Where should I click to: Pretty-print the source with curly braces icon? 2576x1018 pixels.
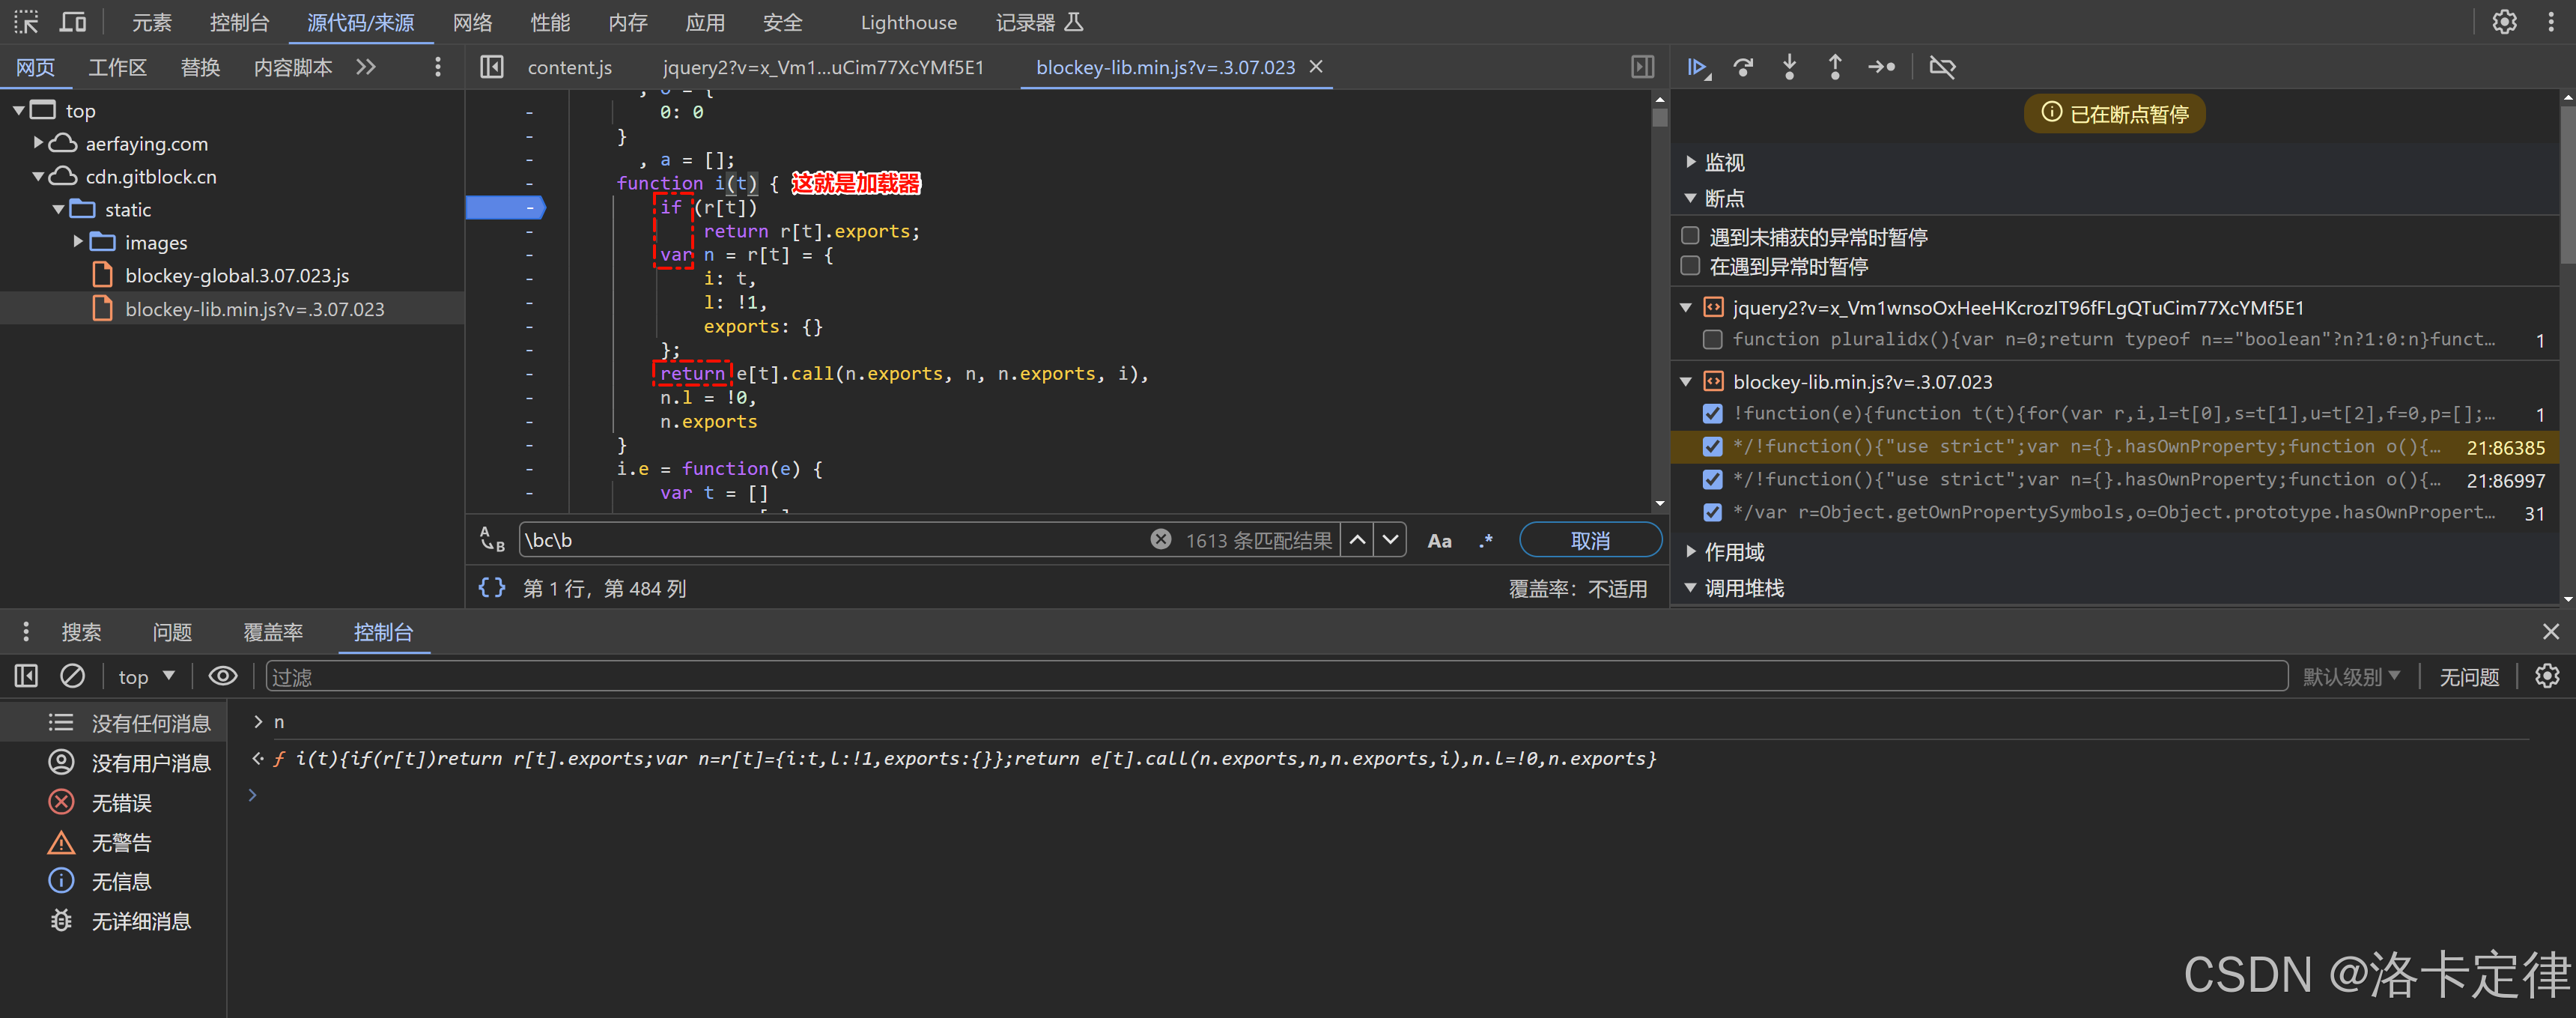coord(491,588)
